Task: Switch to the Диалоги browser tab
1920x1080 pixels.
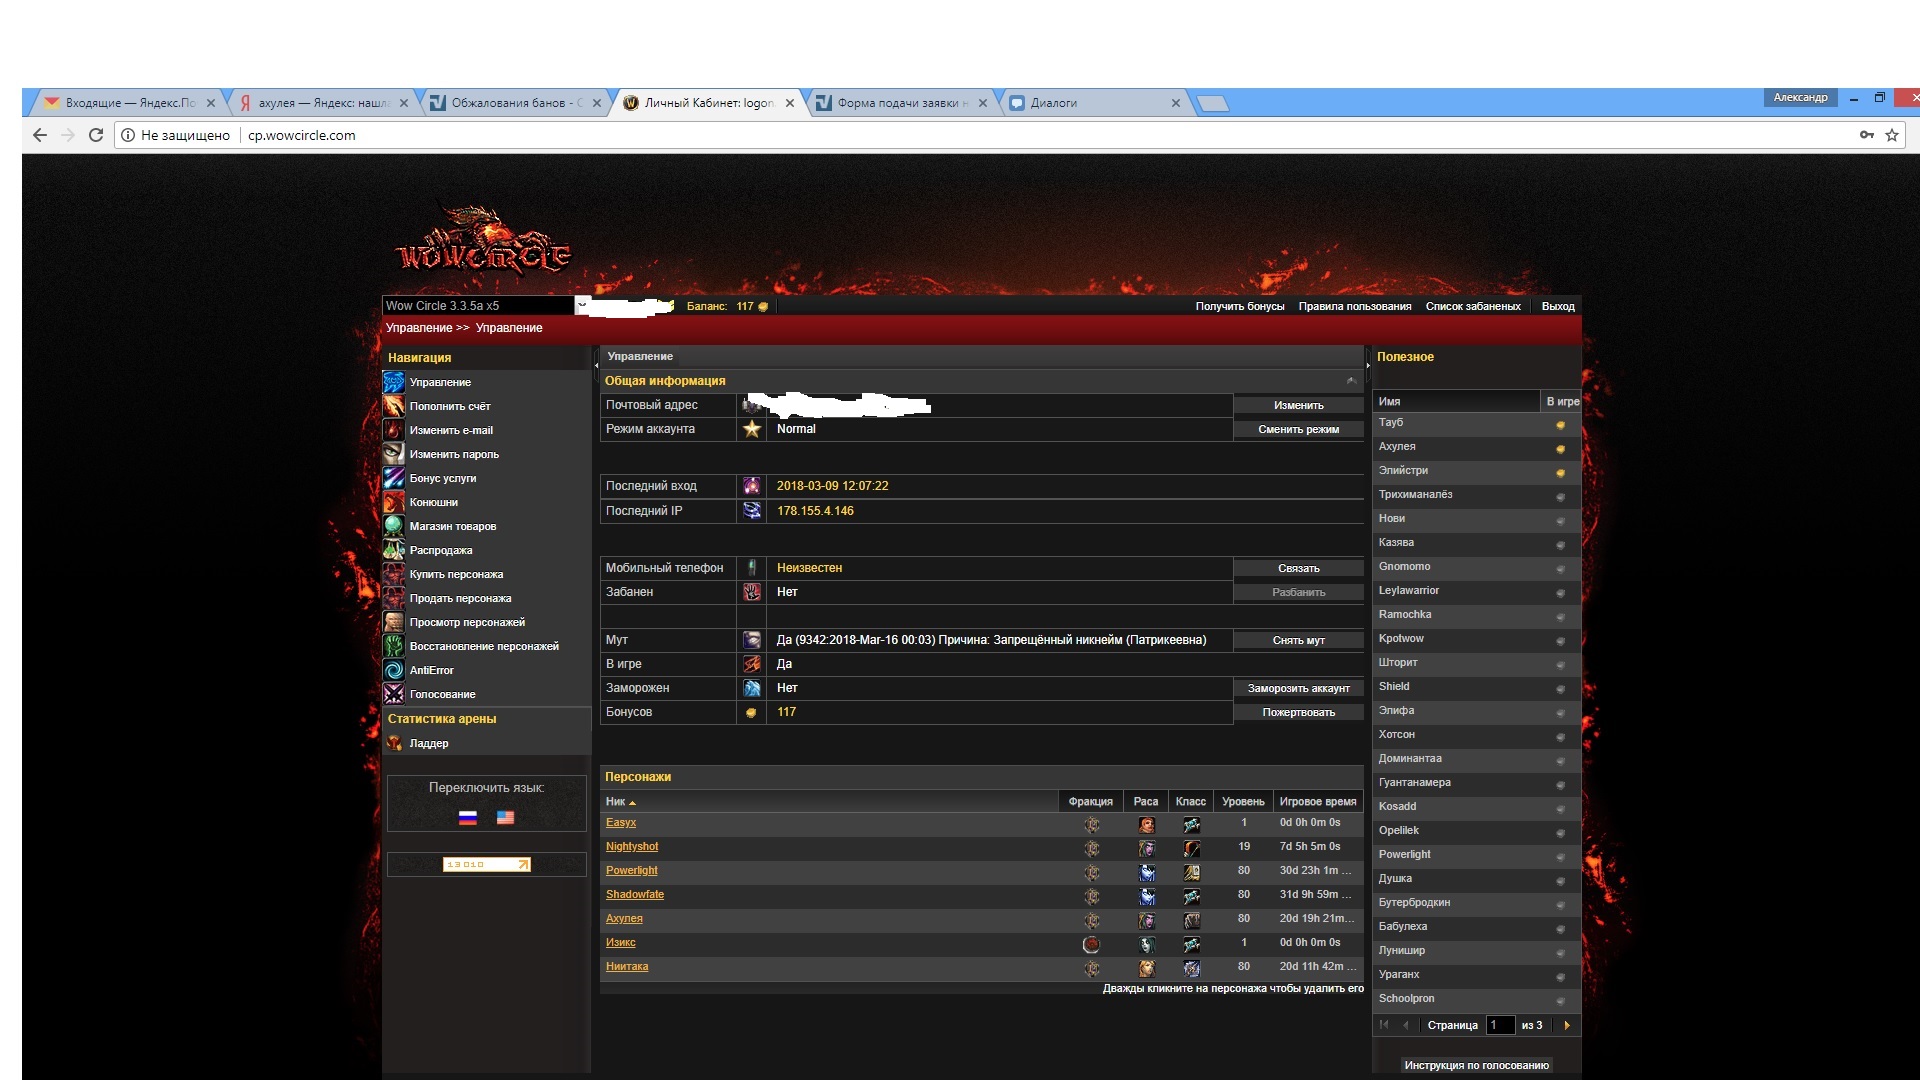Action: point(1054,103)
